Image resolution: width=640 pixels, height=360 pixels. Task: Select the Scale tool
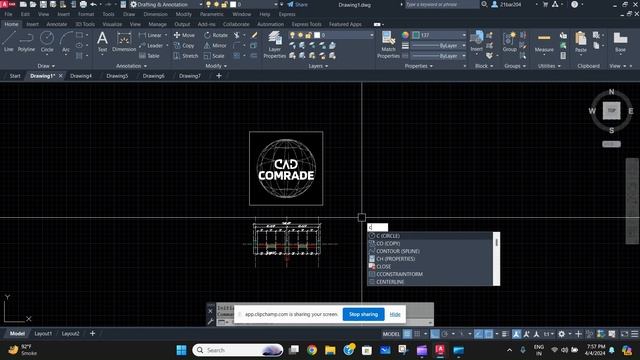[x=214, y=56]
